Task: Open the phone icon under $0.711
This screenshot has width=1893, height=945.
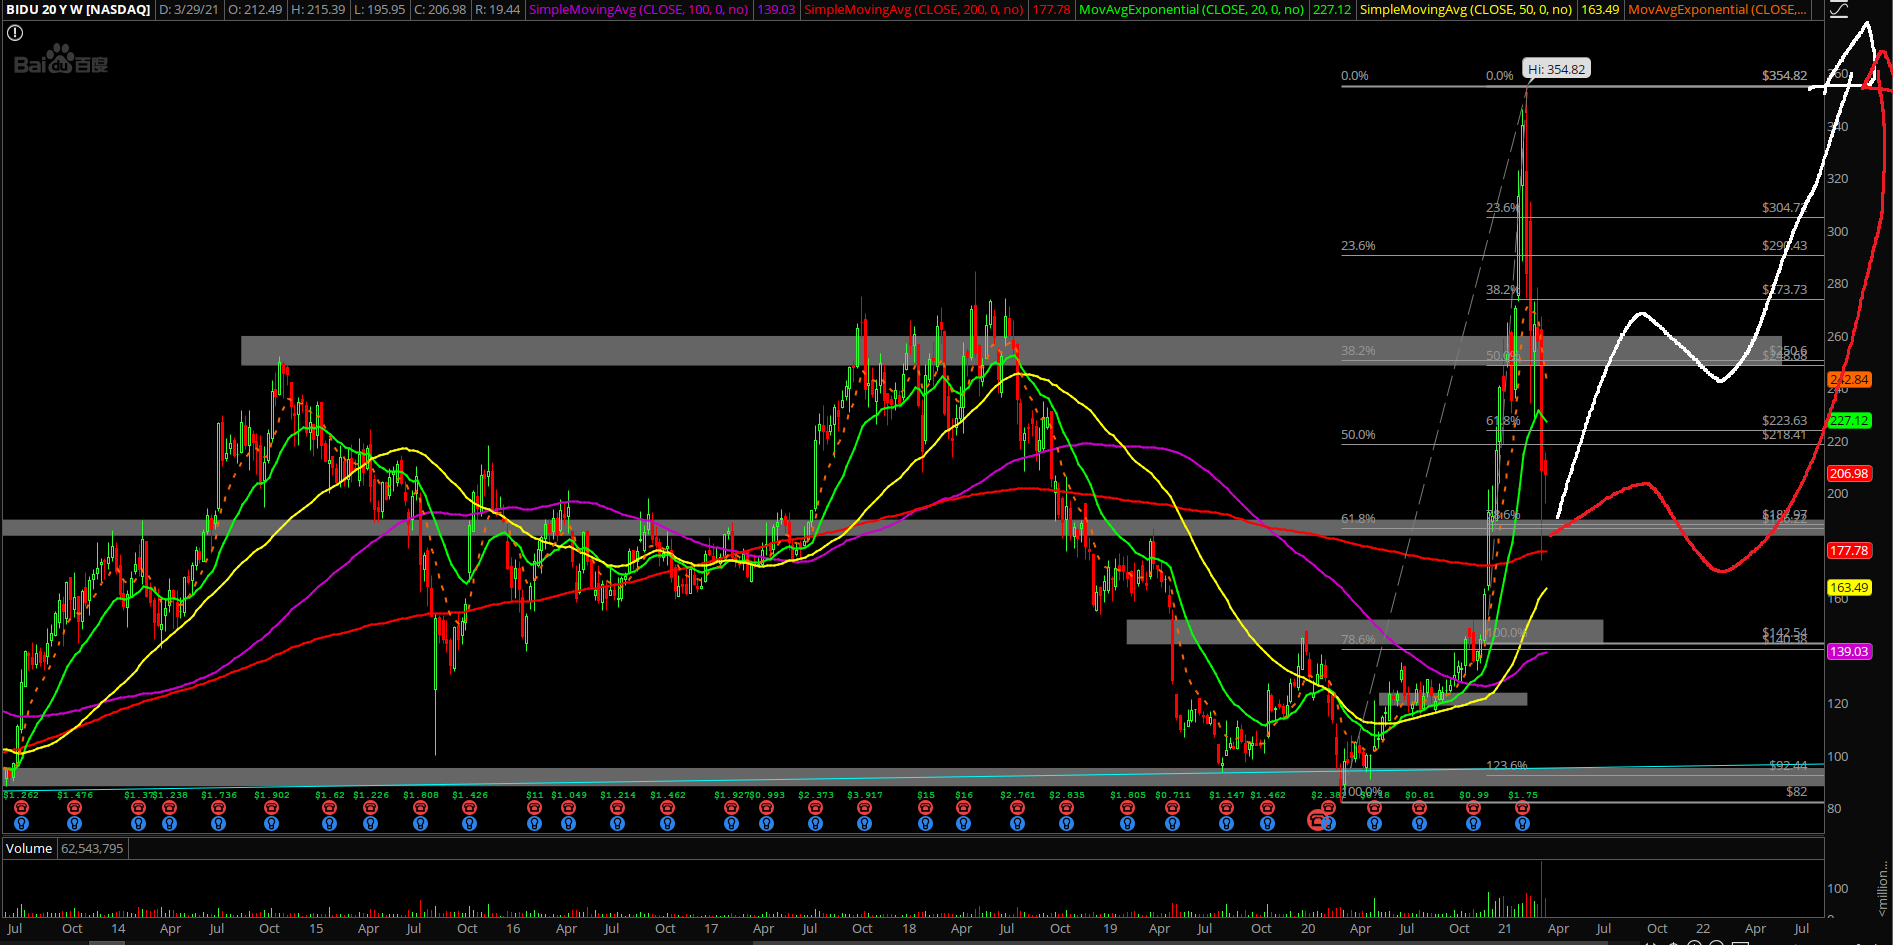Action: coord(1172,809)
